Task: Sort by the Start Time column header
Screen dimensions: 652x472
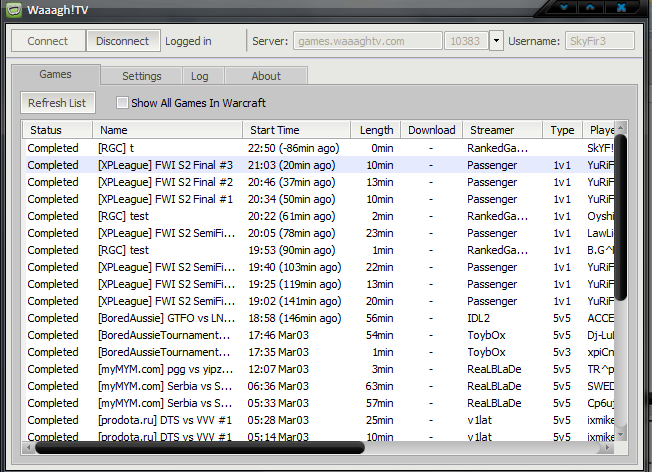Action: point(296,130)
